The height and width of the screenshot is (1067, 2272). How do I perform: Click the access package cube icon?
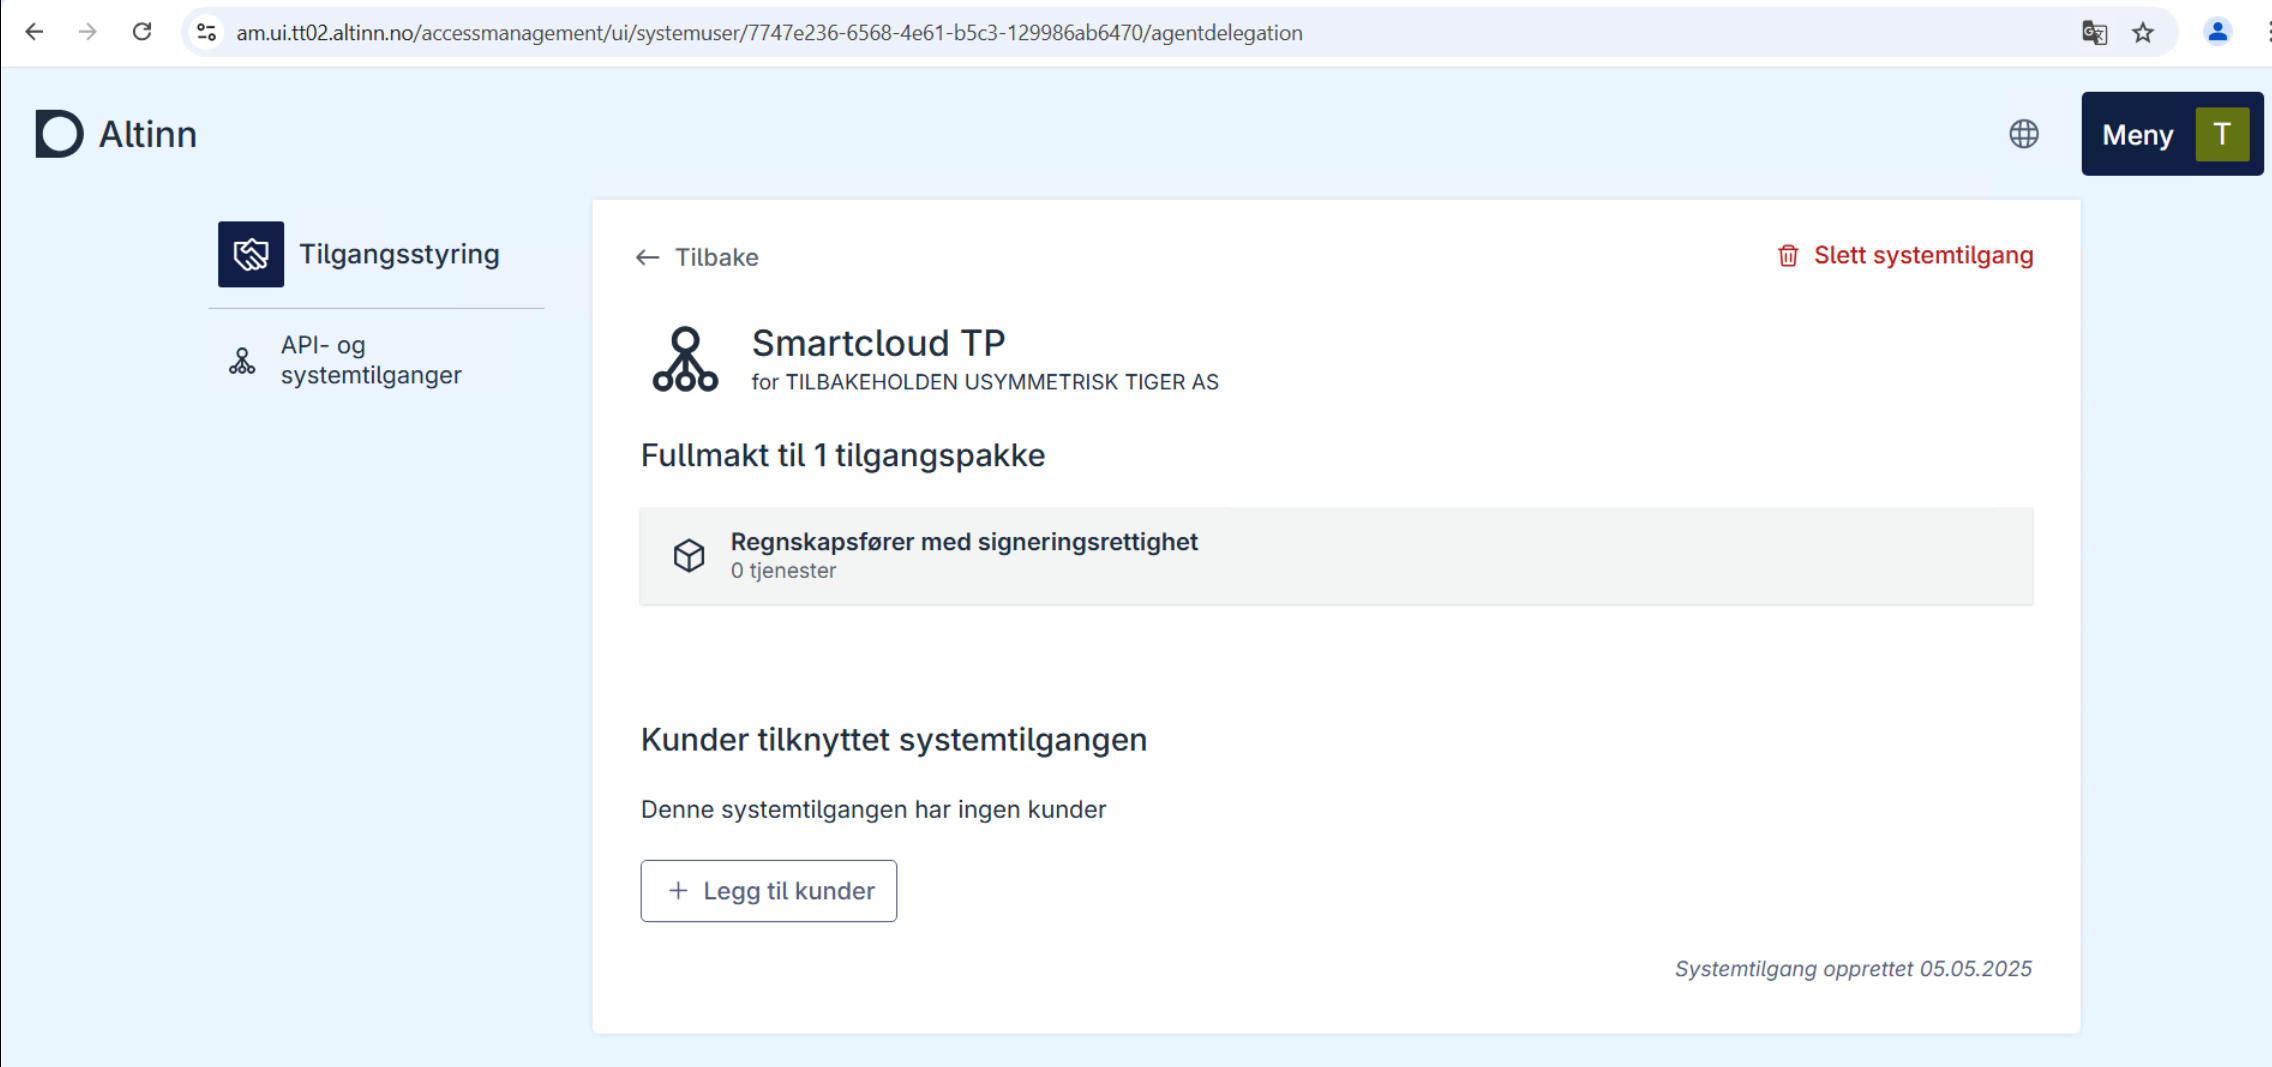pyautogui.click(x=689, y=555)
